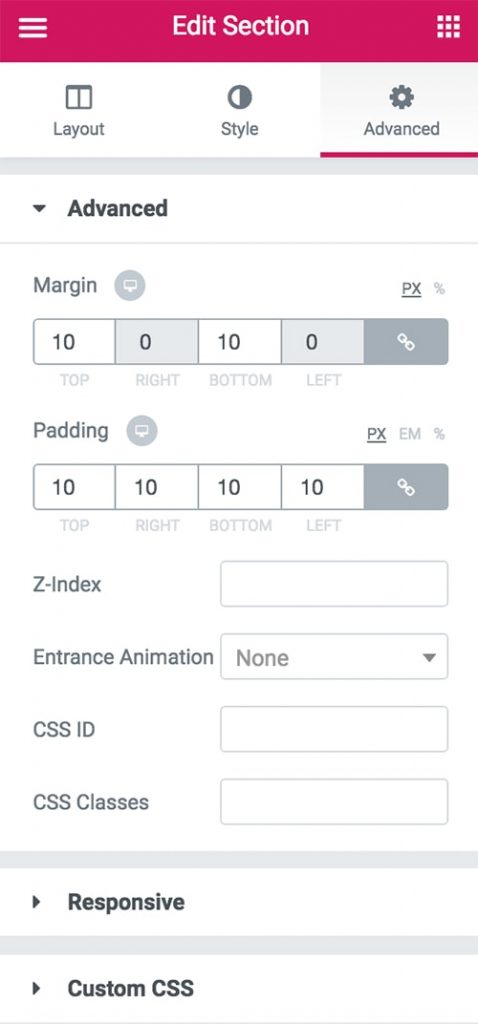Click the CSS Classes input field
The height and width of the screenshot is (1024, 478).
(x=334, y=801)
